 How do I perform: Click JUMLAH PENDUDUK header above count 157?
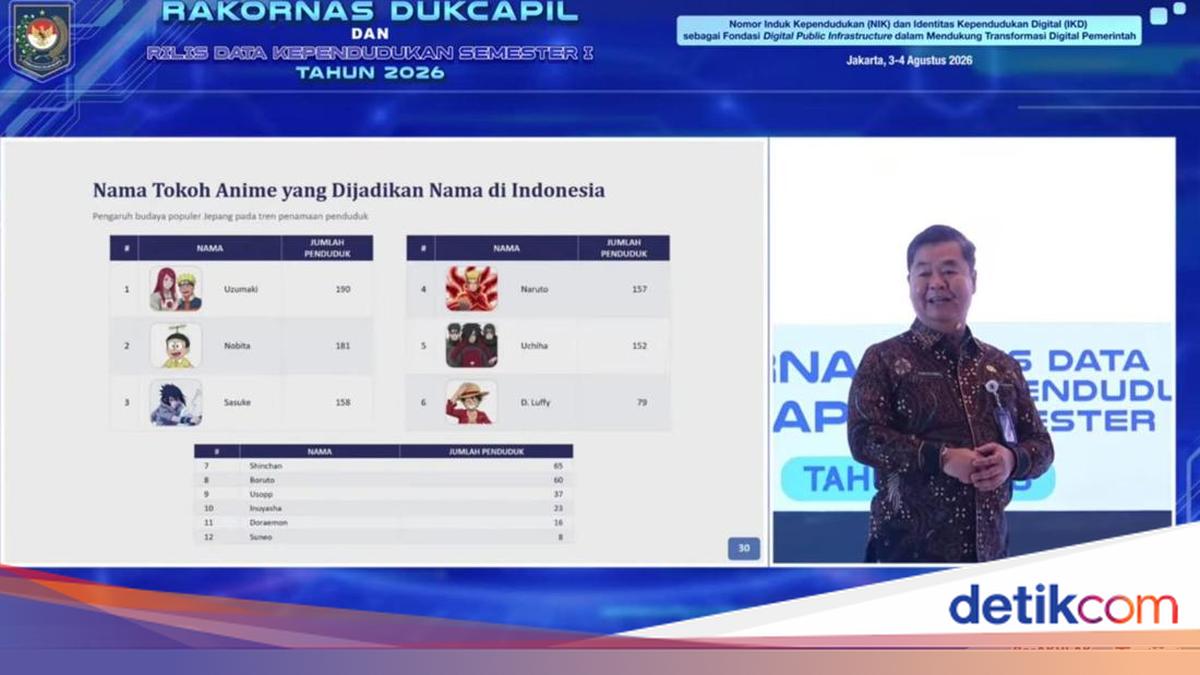pos(623,248)
